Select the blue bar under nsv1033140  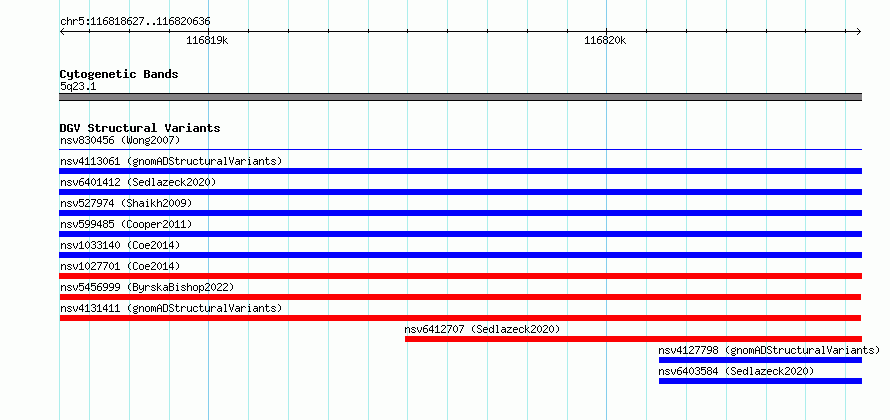[460, 255]
